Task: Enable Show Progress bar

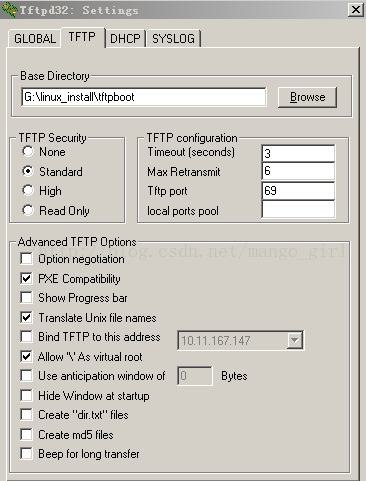Action: 26,298
